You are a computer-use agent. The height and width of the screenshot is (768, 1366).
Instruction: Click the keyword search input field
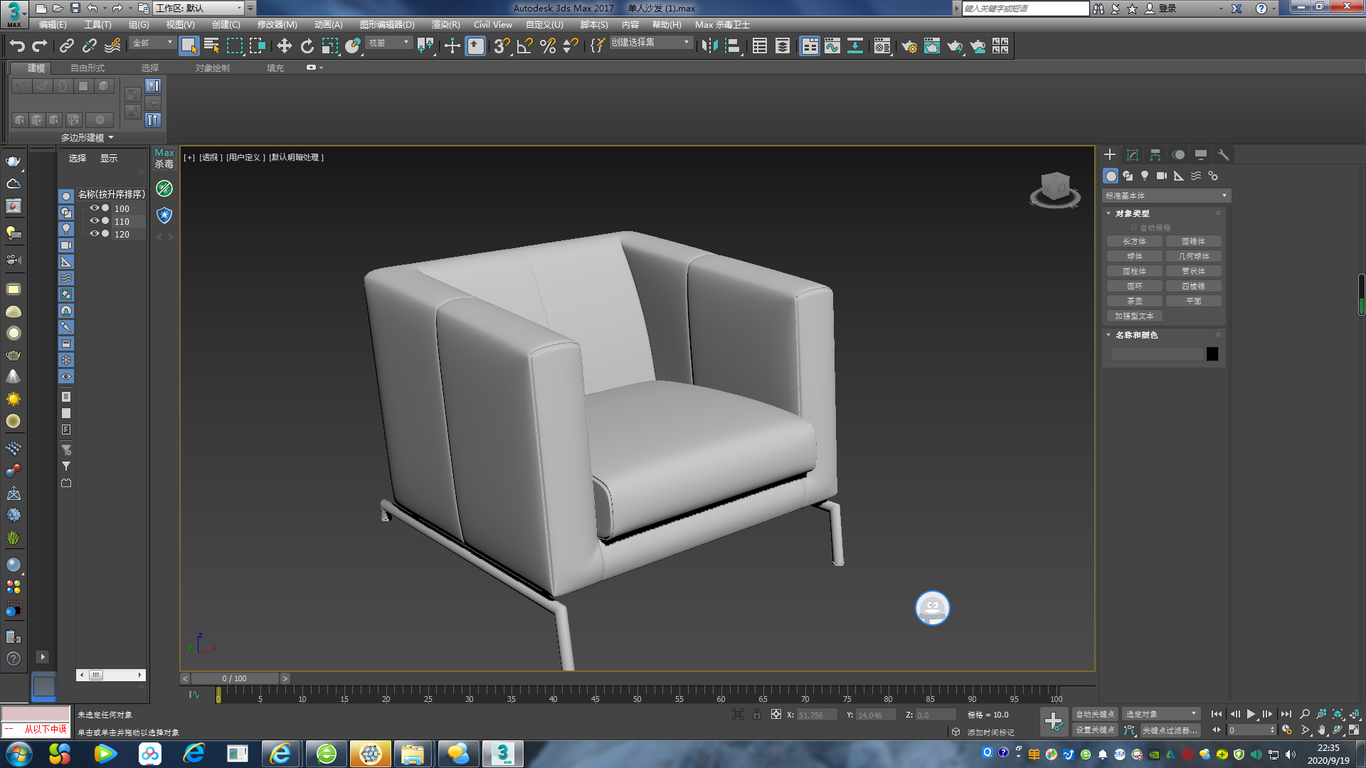[x=1026, y=8]
